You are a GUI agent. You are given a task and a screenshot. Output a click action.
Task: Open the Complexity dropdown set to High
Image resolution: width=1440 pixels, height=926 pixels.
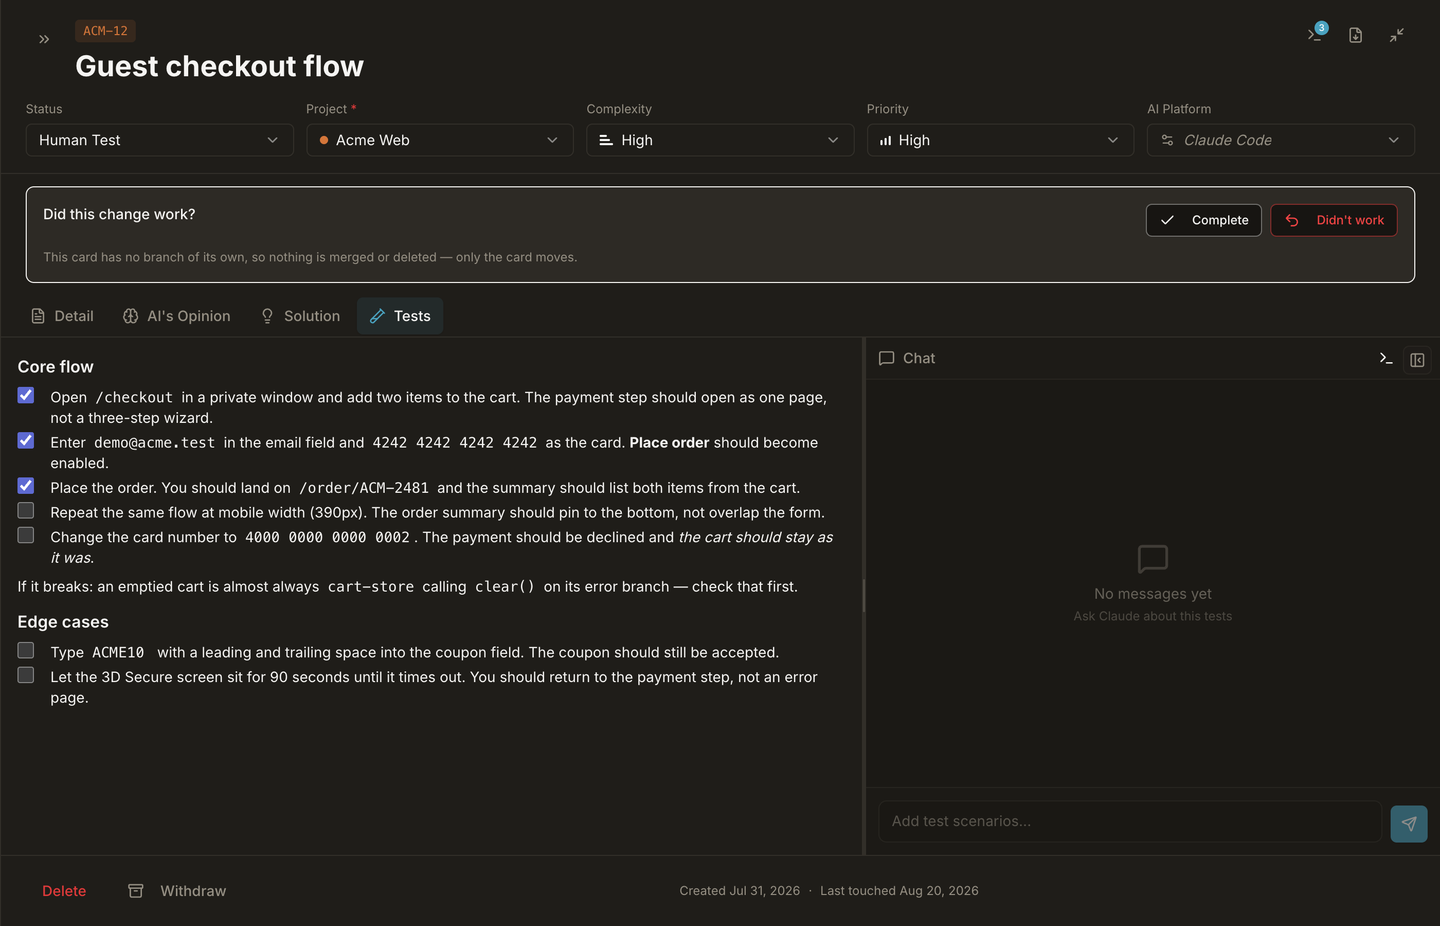pyautogui.click(x=720, y=140)
